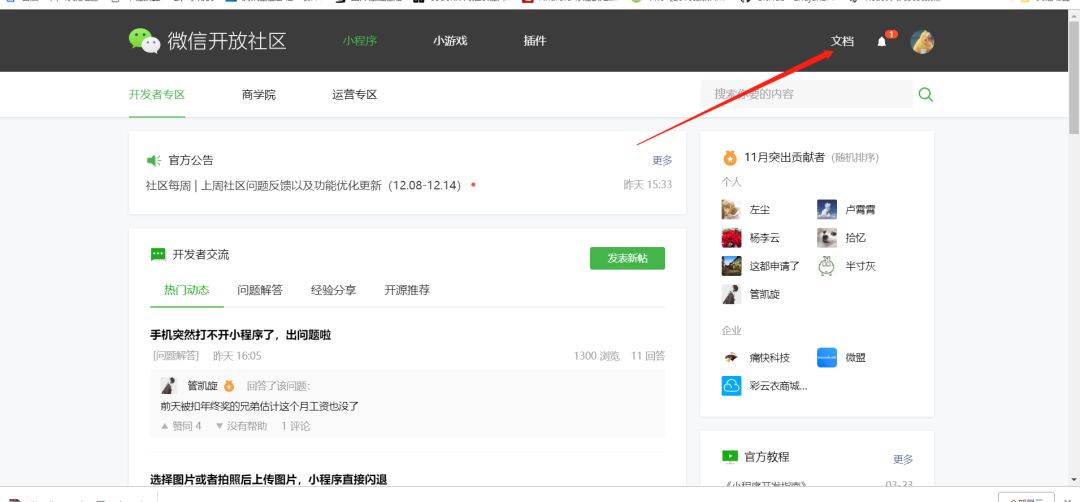Click the green search magnifier icon
This screenshot has width=1080, height=502.
[x=926, y=94]
